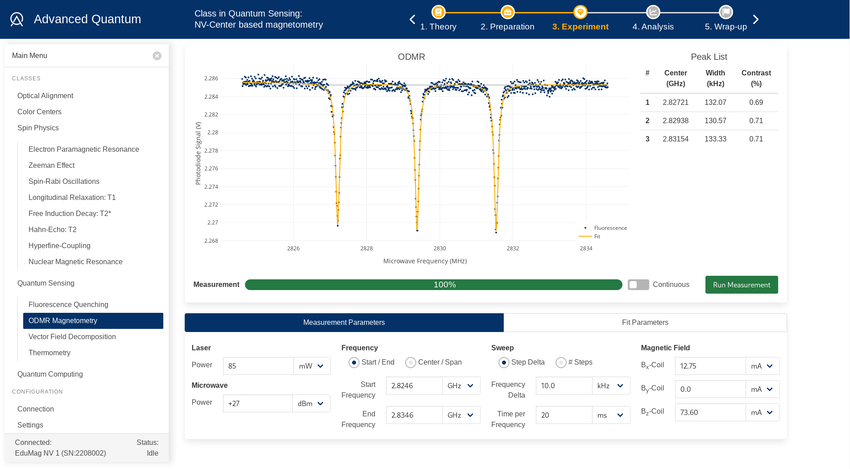Switch to the Fit Parameters tab
Screen dimensions: 850x469
click(645, 322)
